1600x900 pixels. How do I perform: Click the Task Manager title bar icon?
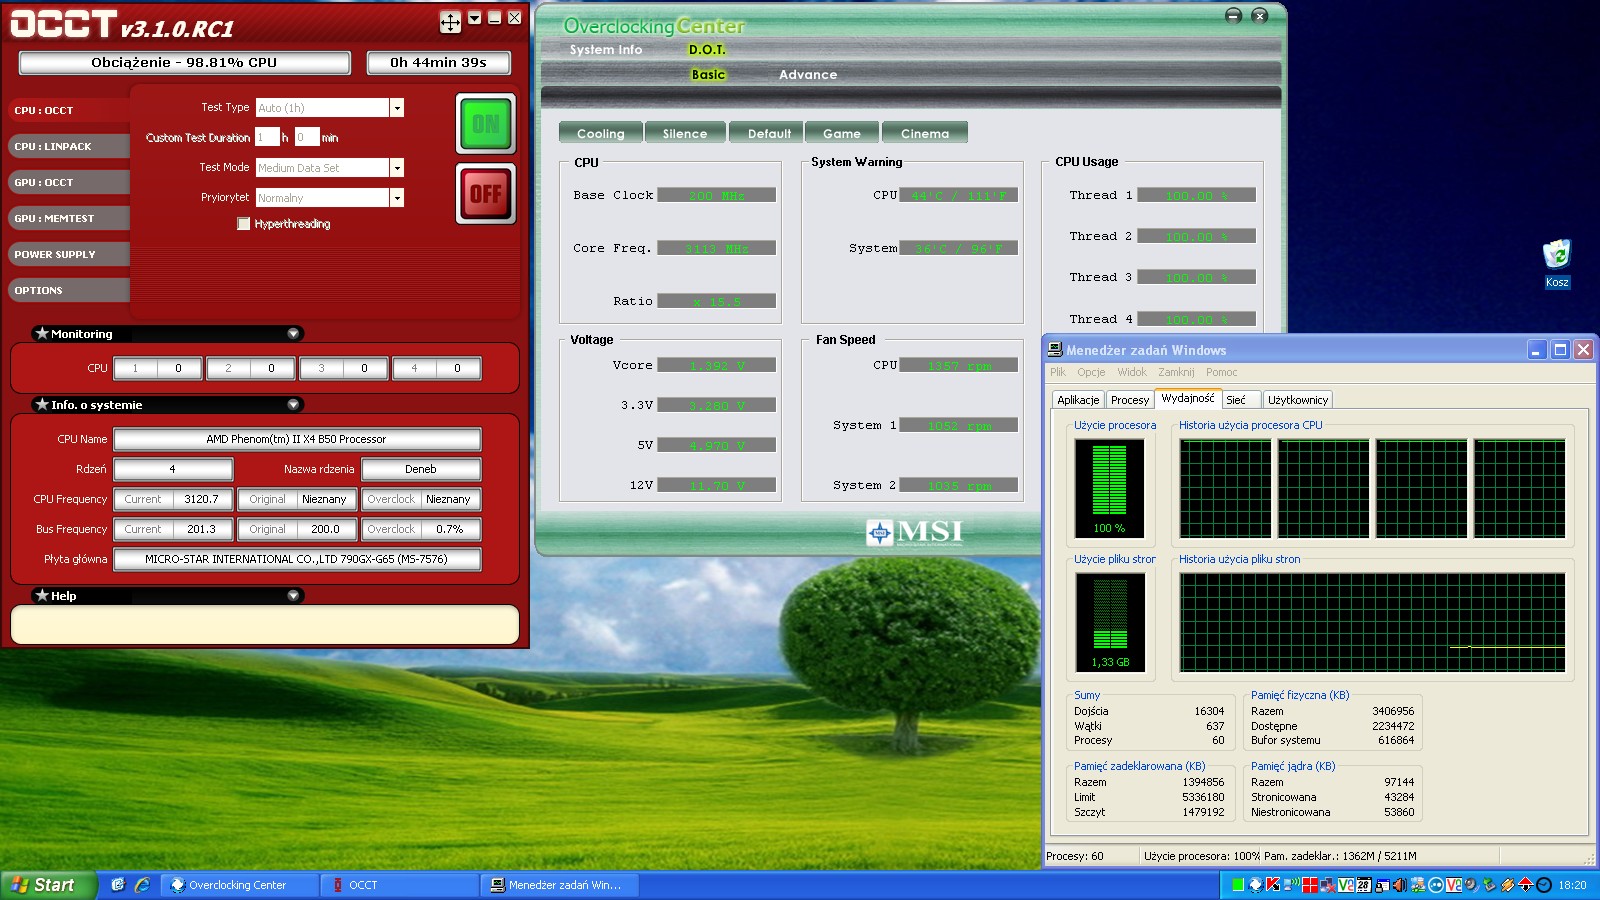tap(1055, 349)
